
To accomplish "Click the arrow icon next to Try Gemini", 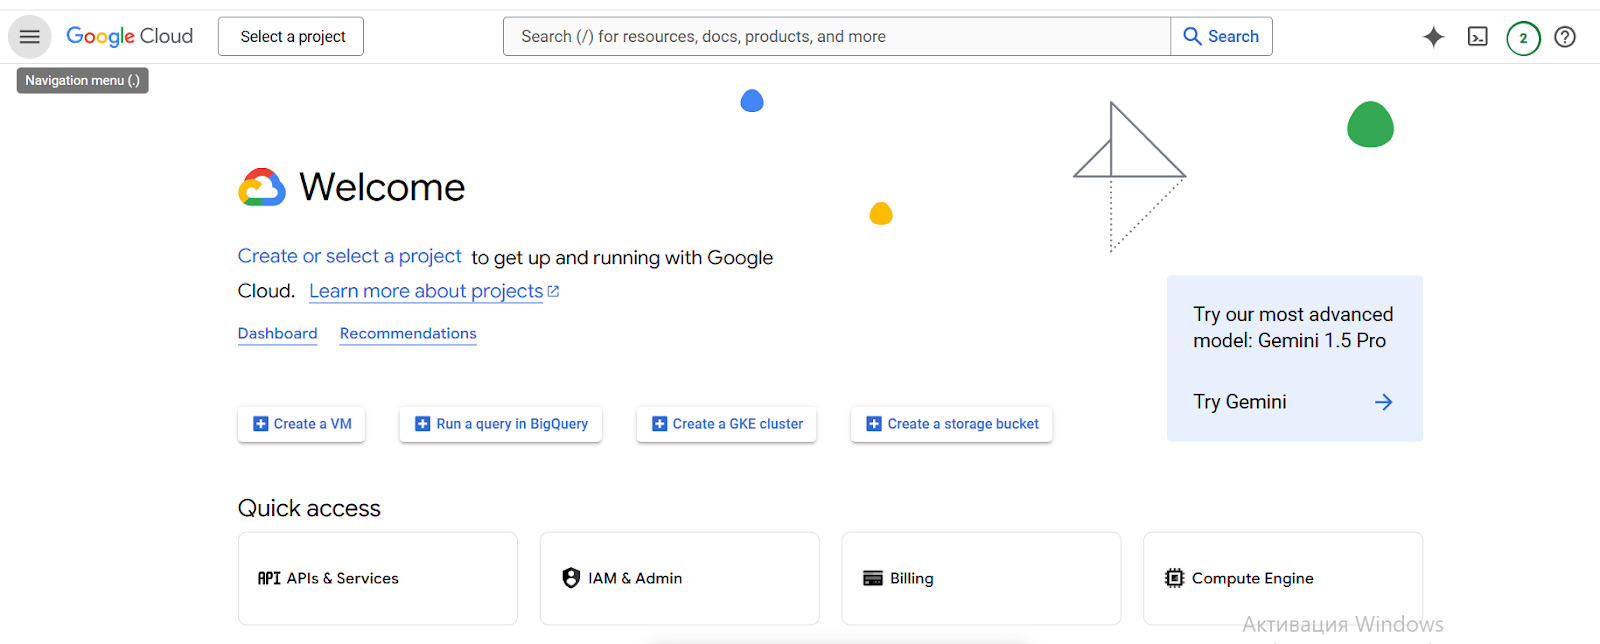I will pyautogui.click(x=1383, y=402).
